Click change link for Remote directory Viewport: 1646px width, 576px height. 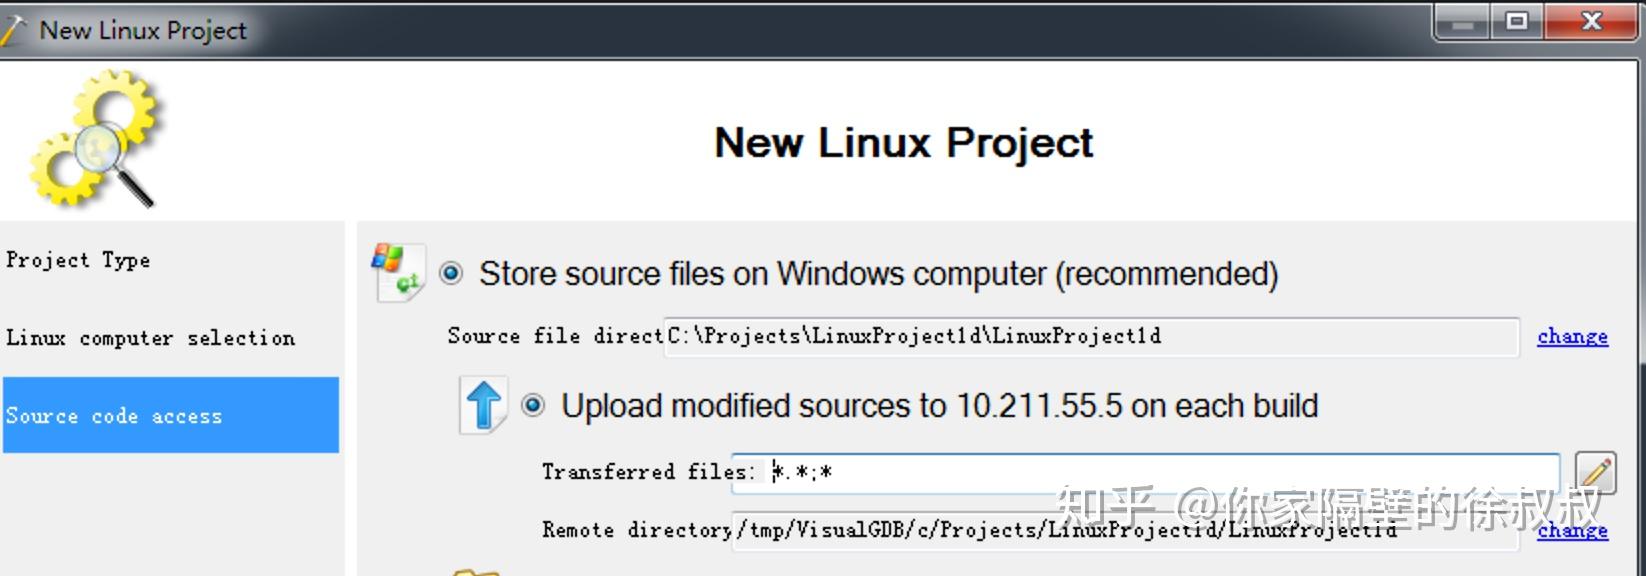click(x=1572, y=531)
